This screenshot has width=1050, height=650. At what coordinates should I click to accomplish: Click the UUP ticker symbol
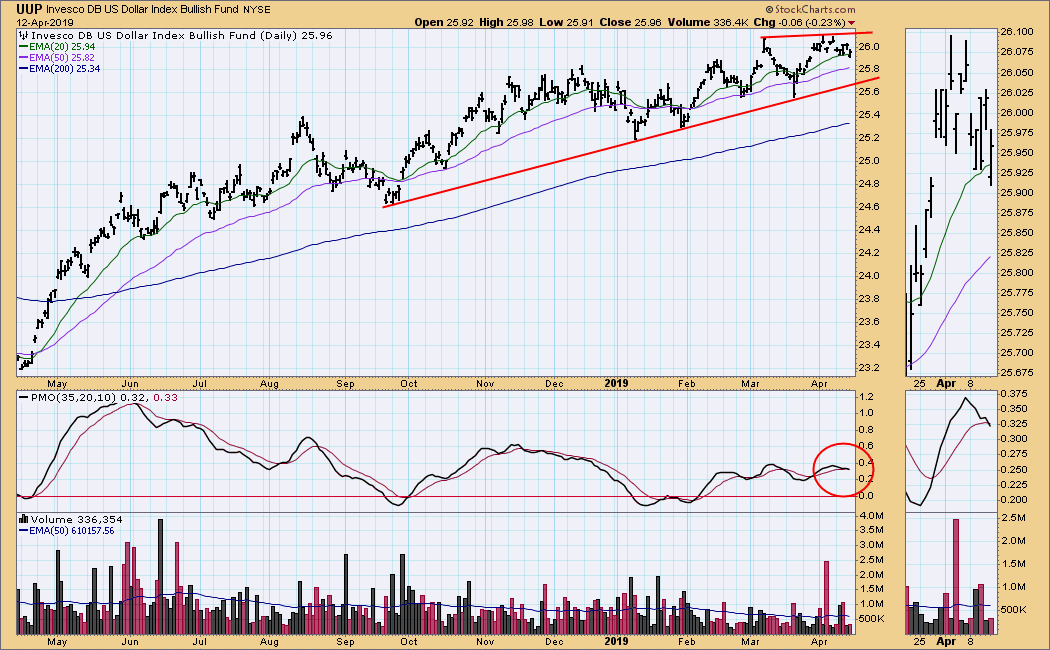tap(29, 9)
